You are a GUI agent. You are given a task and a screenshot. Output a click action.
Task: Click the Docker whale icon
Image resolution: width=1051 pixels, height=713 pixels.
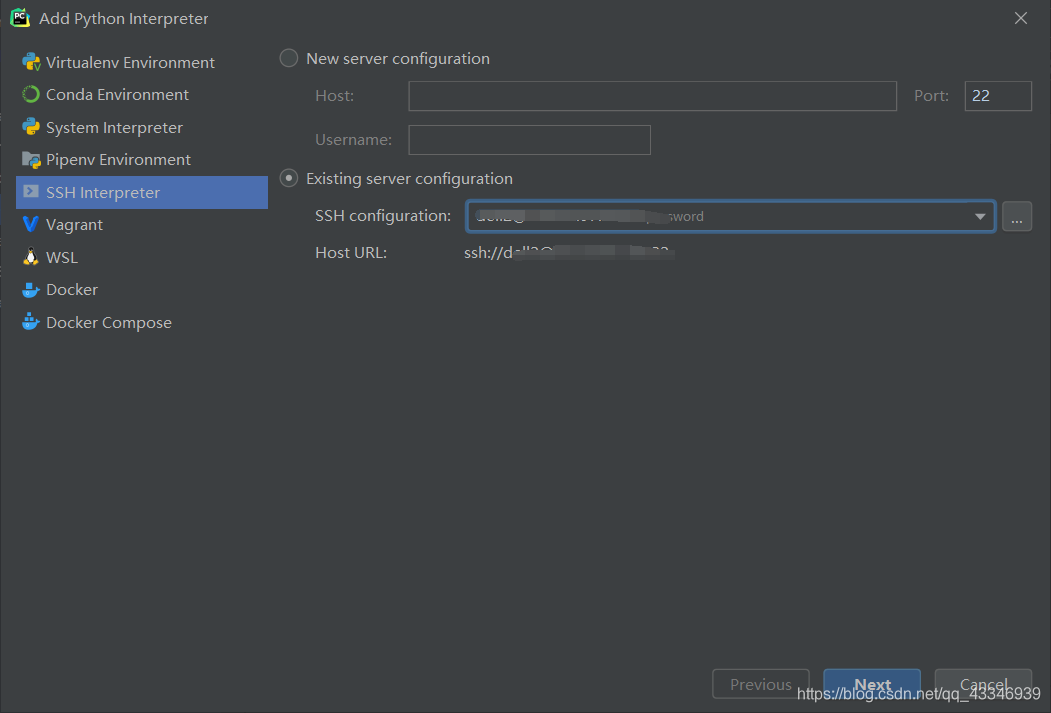31,289
